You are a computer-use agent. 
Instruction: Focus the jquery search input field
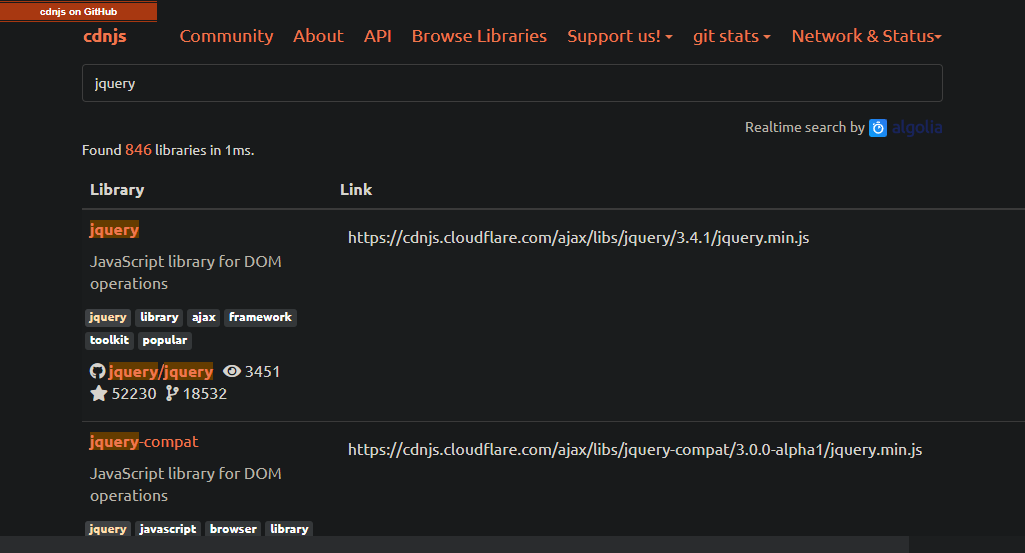512,83
